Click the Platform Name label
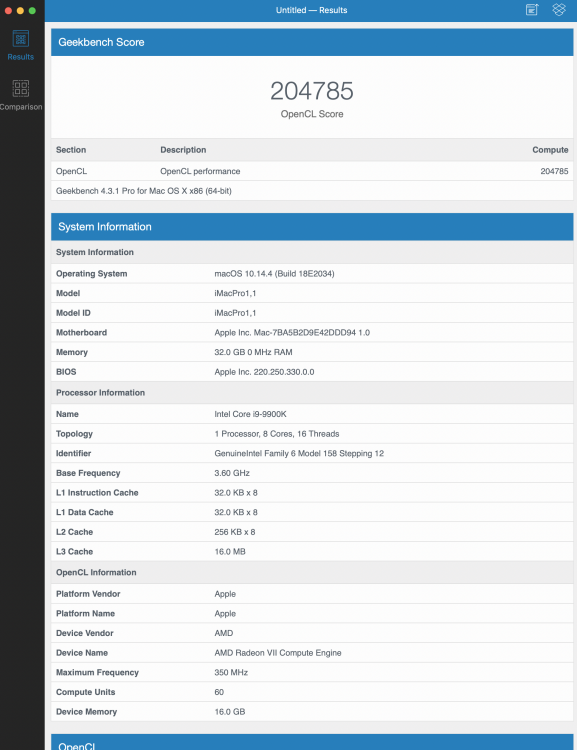The image size is (577, 750). click(x=85, y=613)
